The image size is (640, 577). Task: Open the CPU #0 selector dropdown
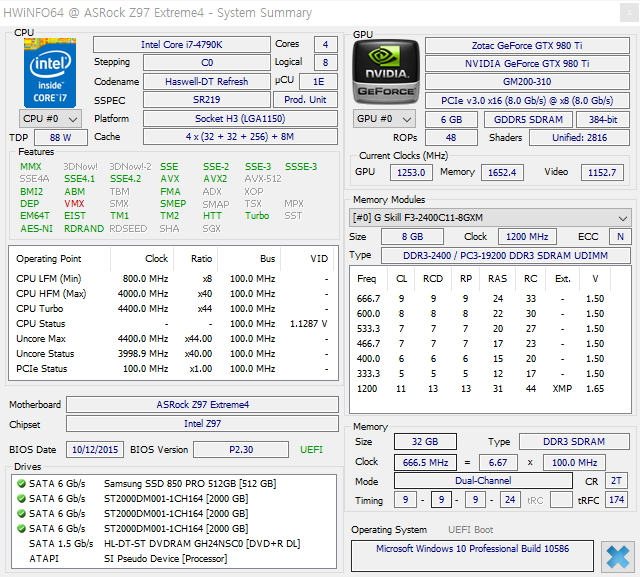[50, 119]
